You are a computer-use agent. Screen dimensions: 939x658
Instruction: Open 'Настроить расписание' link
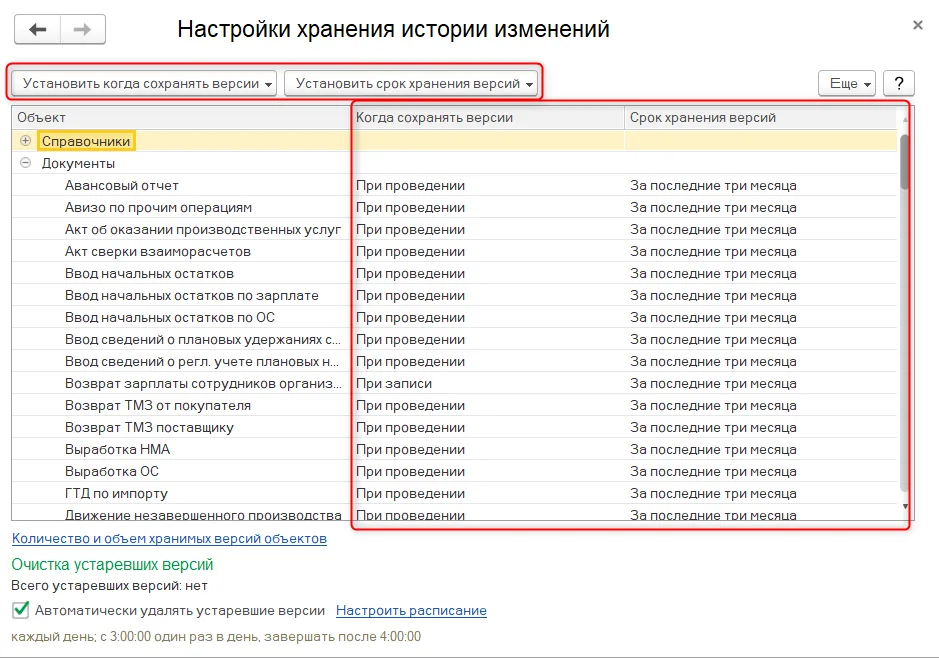pyautogui.click(x=411, y=610)
